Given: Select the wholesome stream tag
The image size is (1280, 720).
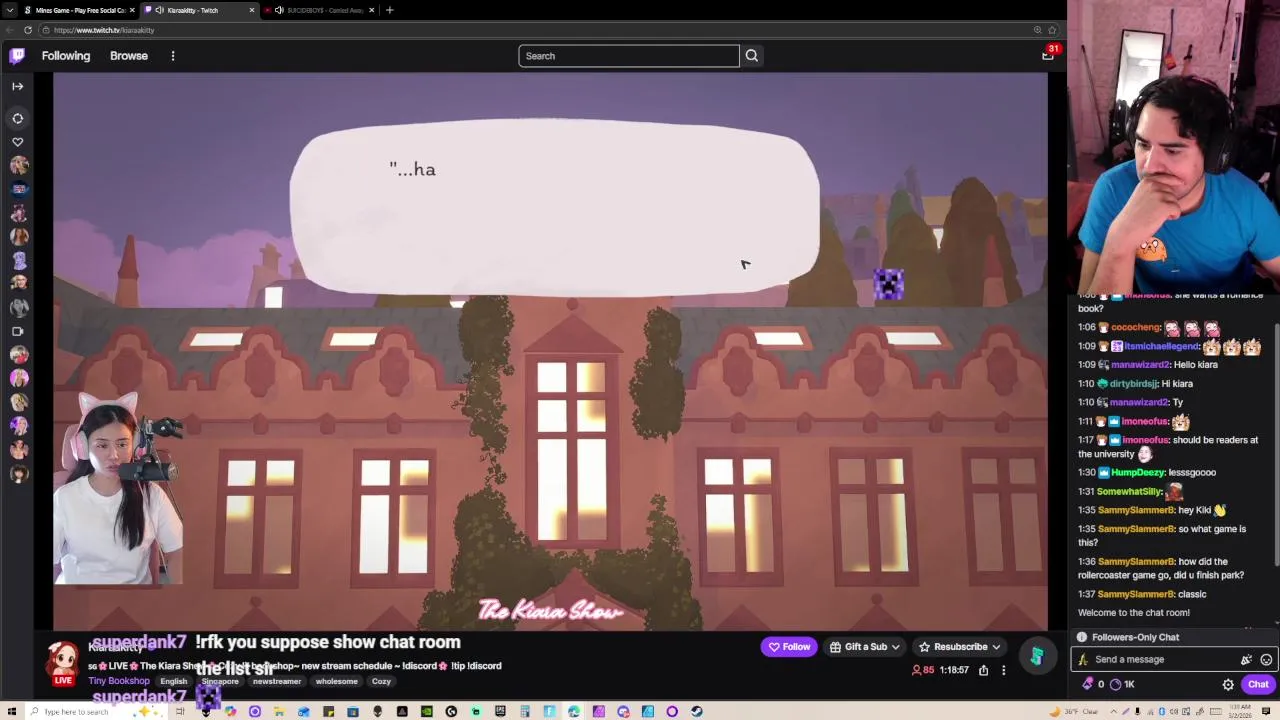Looking at the screenshot, I should tap(336, 682).
